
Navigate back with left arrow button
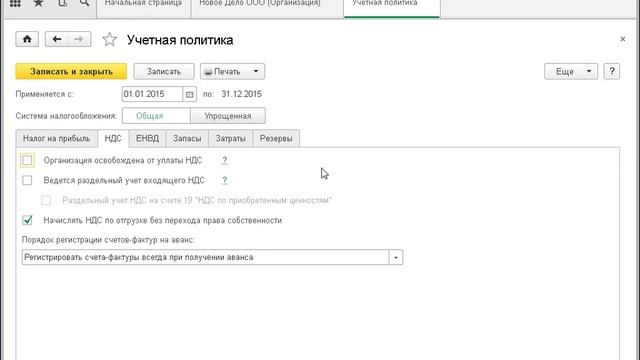click(x=57, y=39)
